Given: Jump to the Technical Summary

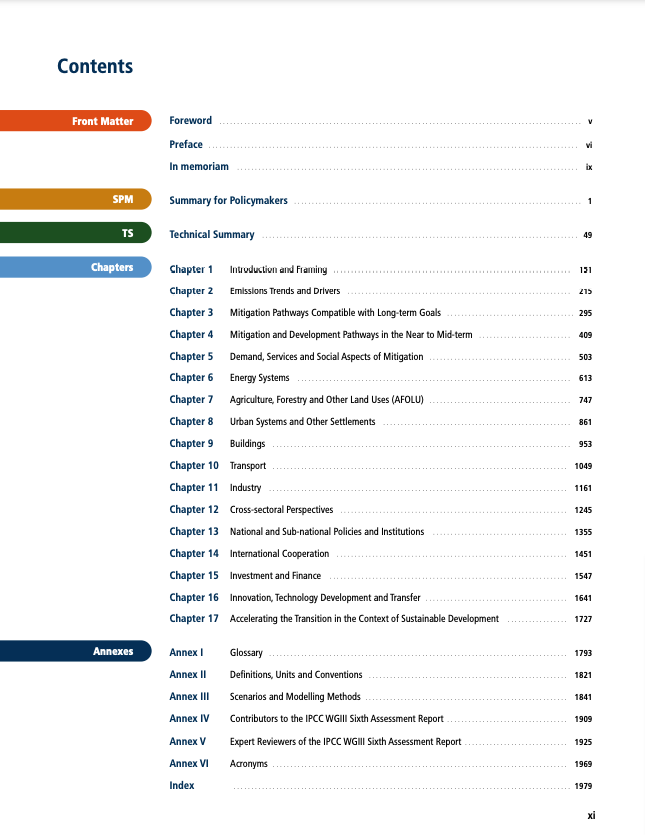Looking at the screenshot, I should (x=212, y=235).
